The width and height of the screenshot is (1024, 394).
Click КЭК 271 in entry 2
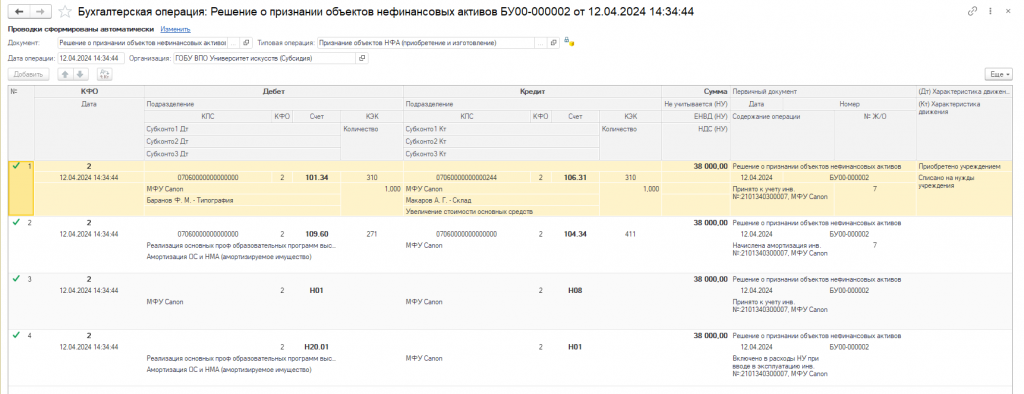point(372,233)
